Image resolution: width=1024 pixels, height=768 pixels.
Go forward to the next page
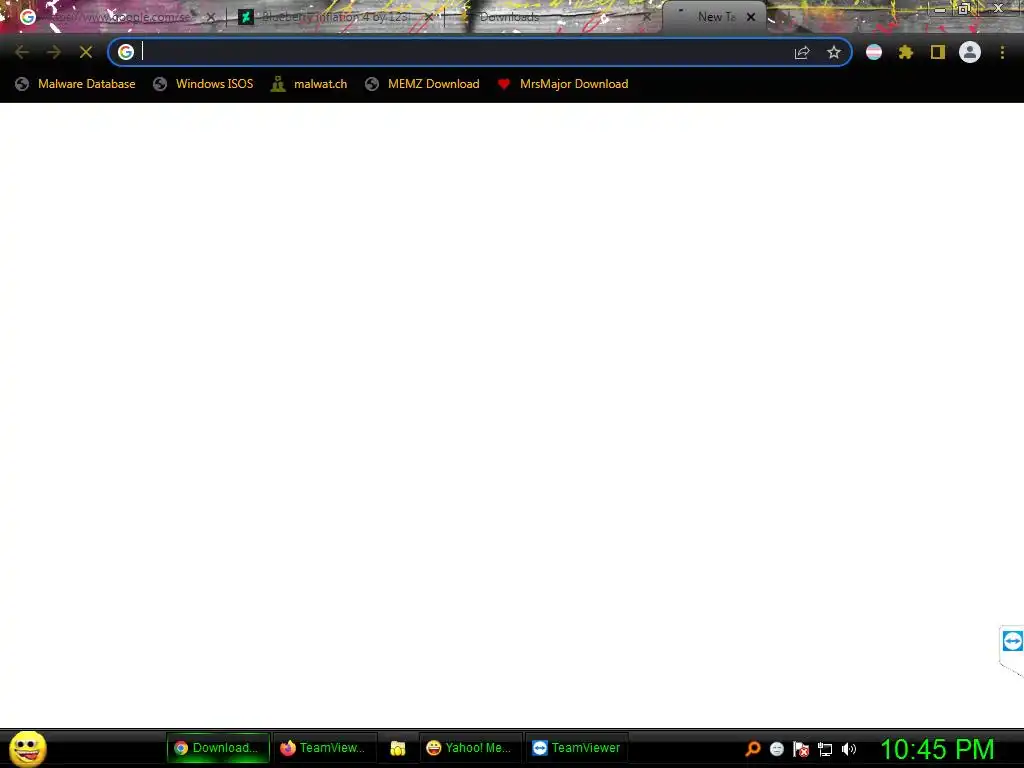coord(54,52)
